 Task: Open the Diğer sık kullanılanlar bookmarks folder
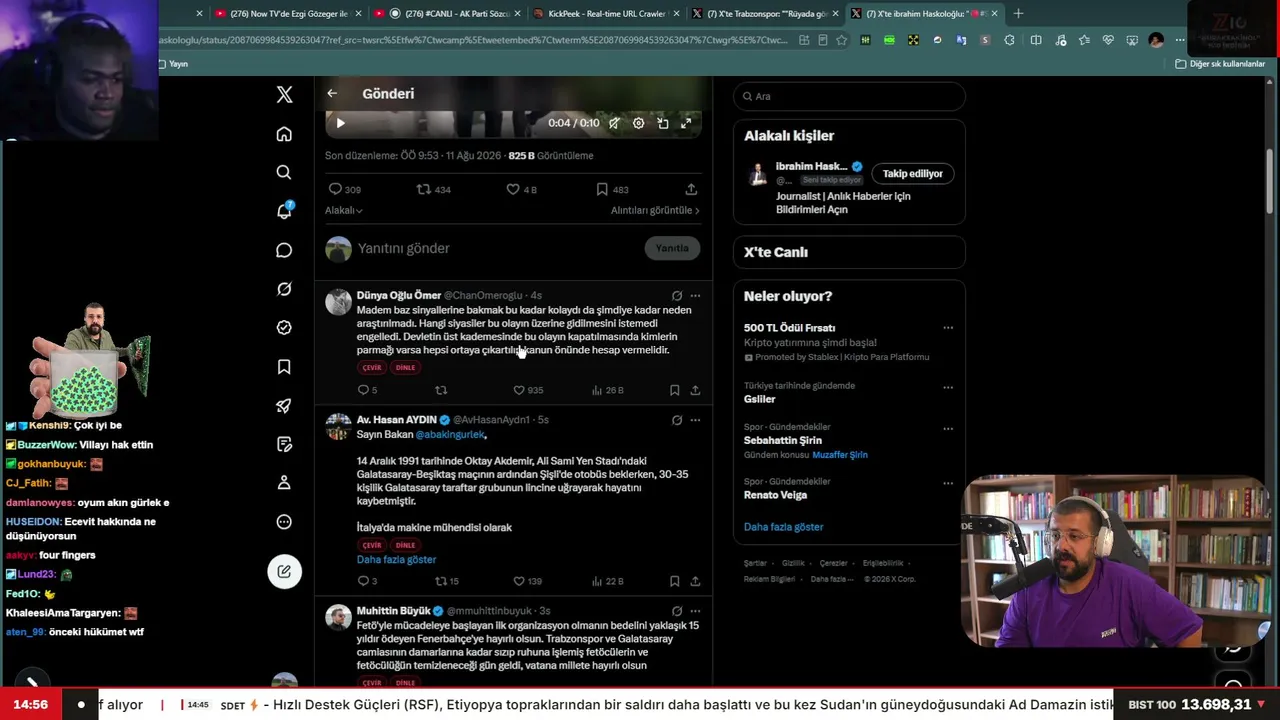coord(1220,64)
